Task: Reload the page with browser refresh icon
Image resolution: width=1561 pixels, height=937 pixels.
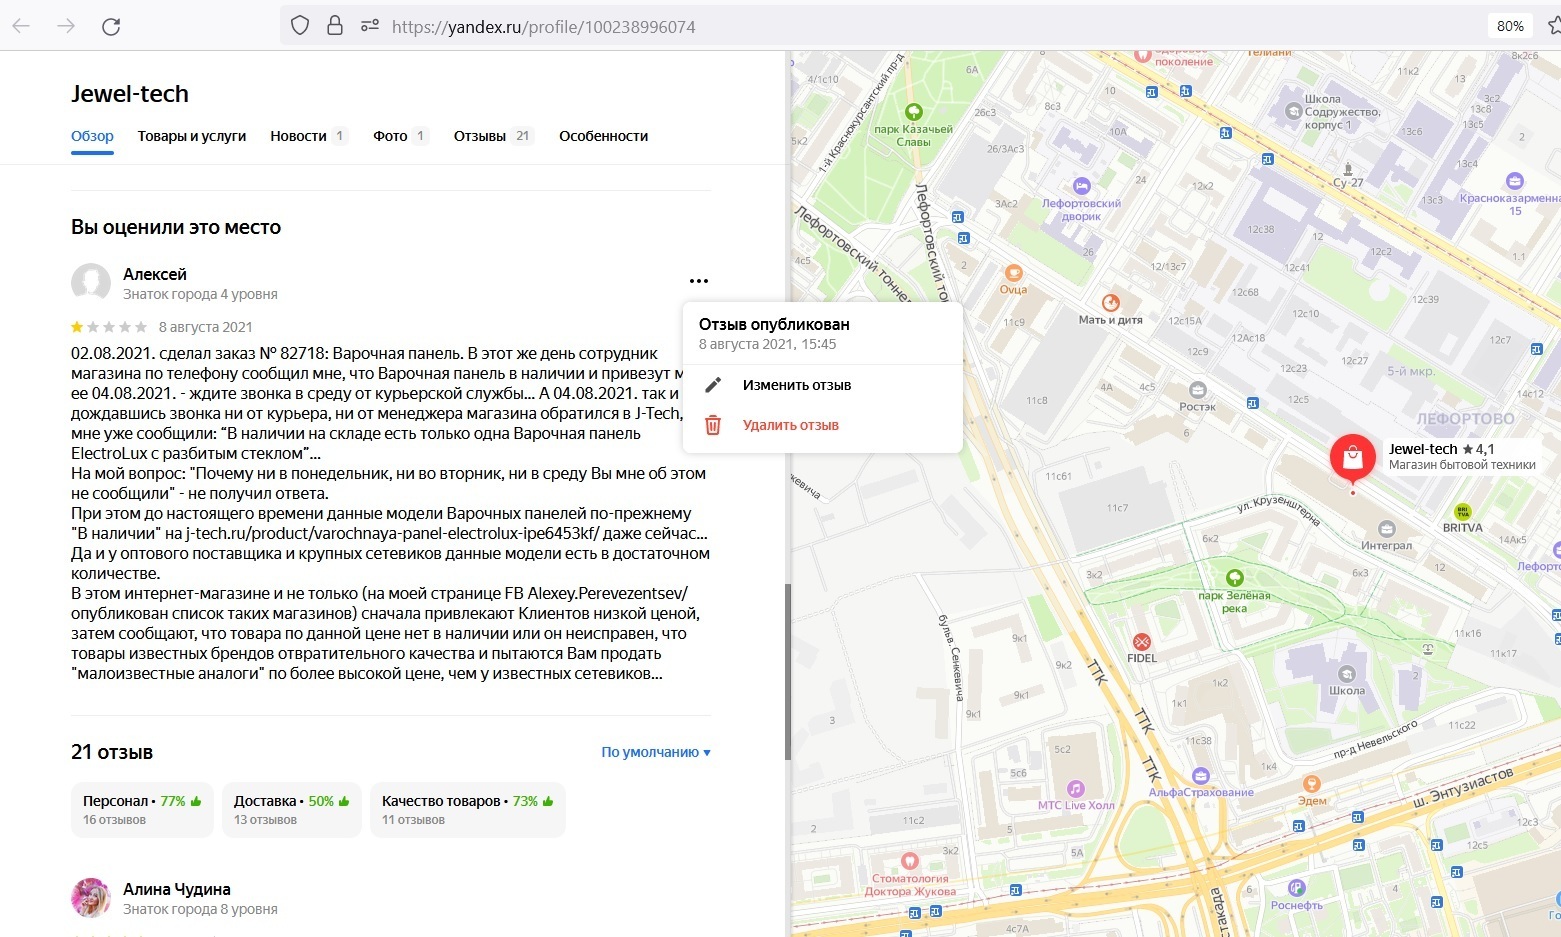Action: (x=111, y=27)
